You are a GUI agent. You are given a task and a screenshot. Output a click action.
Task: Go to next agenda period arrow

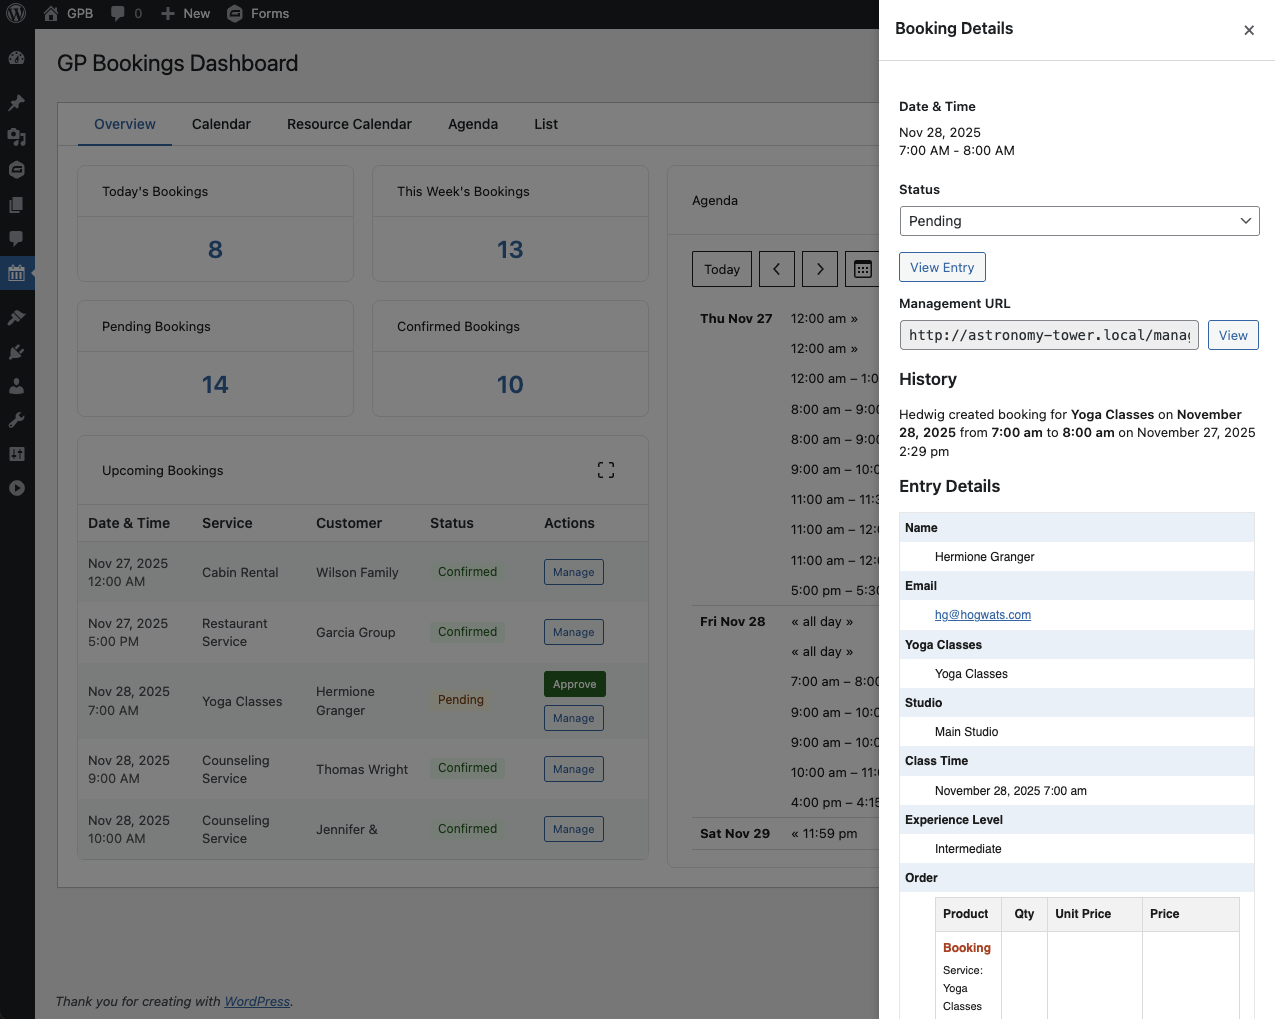point(820,269)
